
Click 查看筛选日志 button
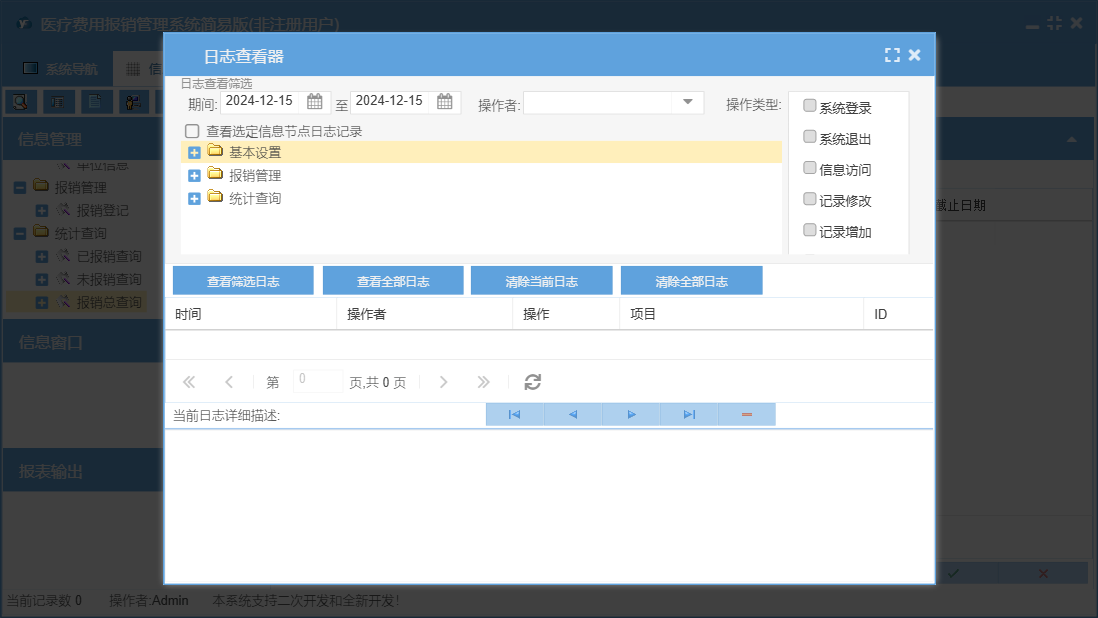point(243,281)
